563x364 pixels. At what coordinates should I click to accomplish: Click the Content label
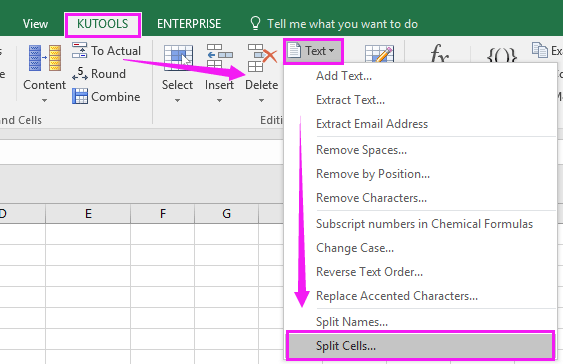pos(45,85)
